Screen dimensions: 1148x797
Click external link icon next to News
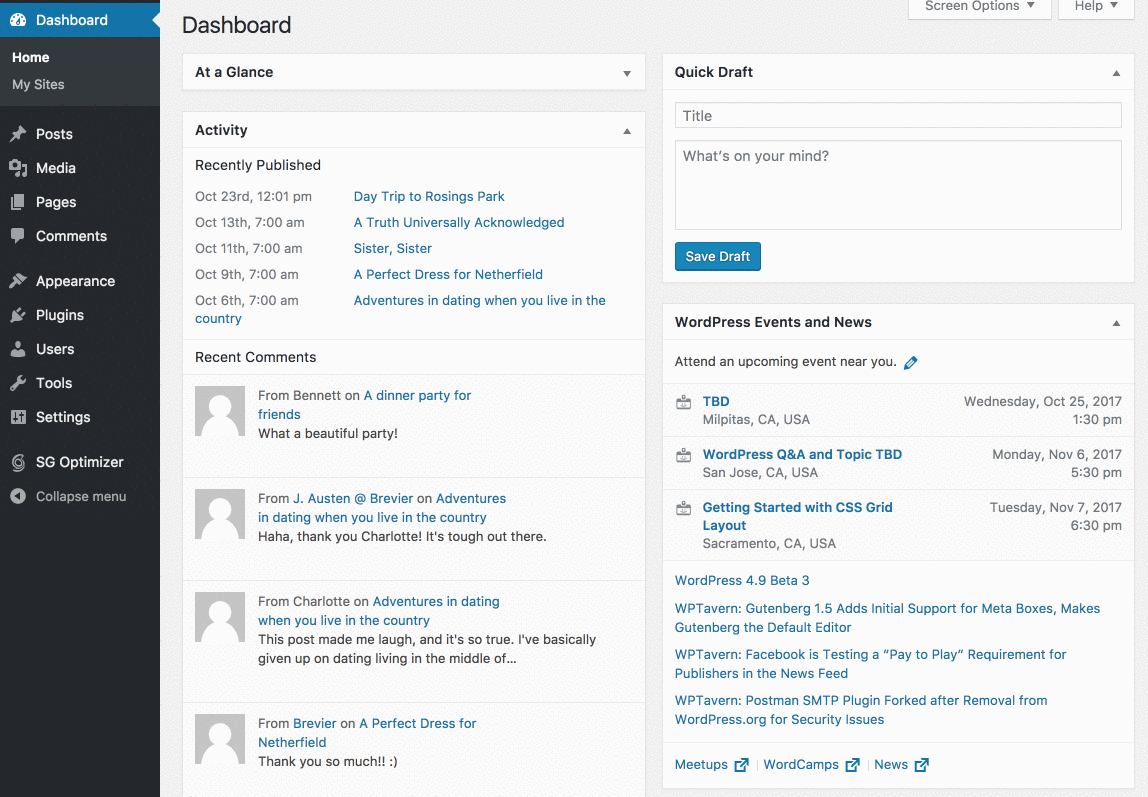(x=922, y=765)
